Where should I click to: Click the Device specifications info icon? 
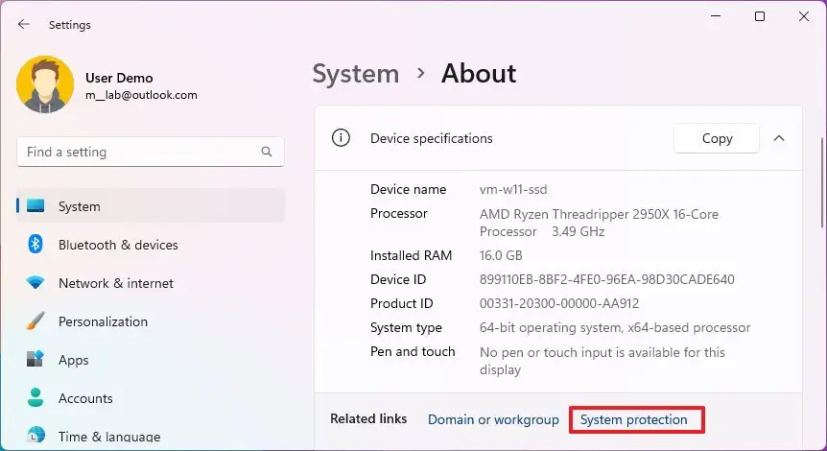coord(341,138)
